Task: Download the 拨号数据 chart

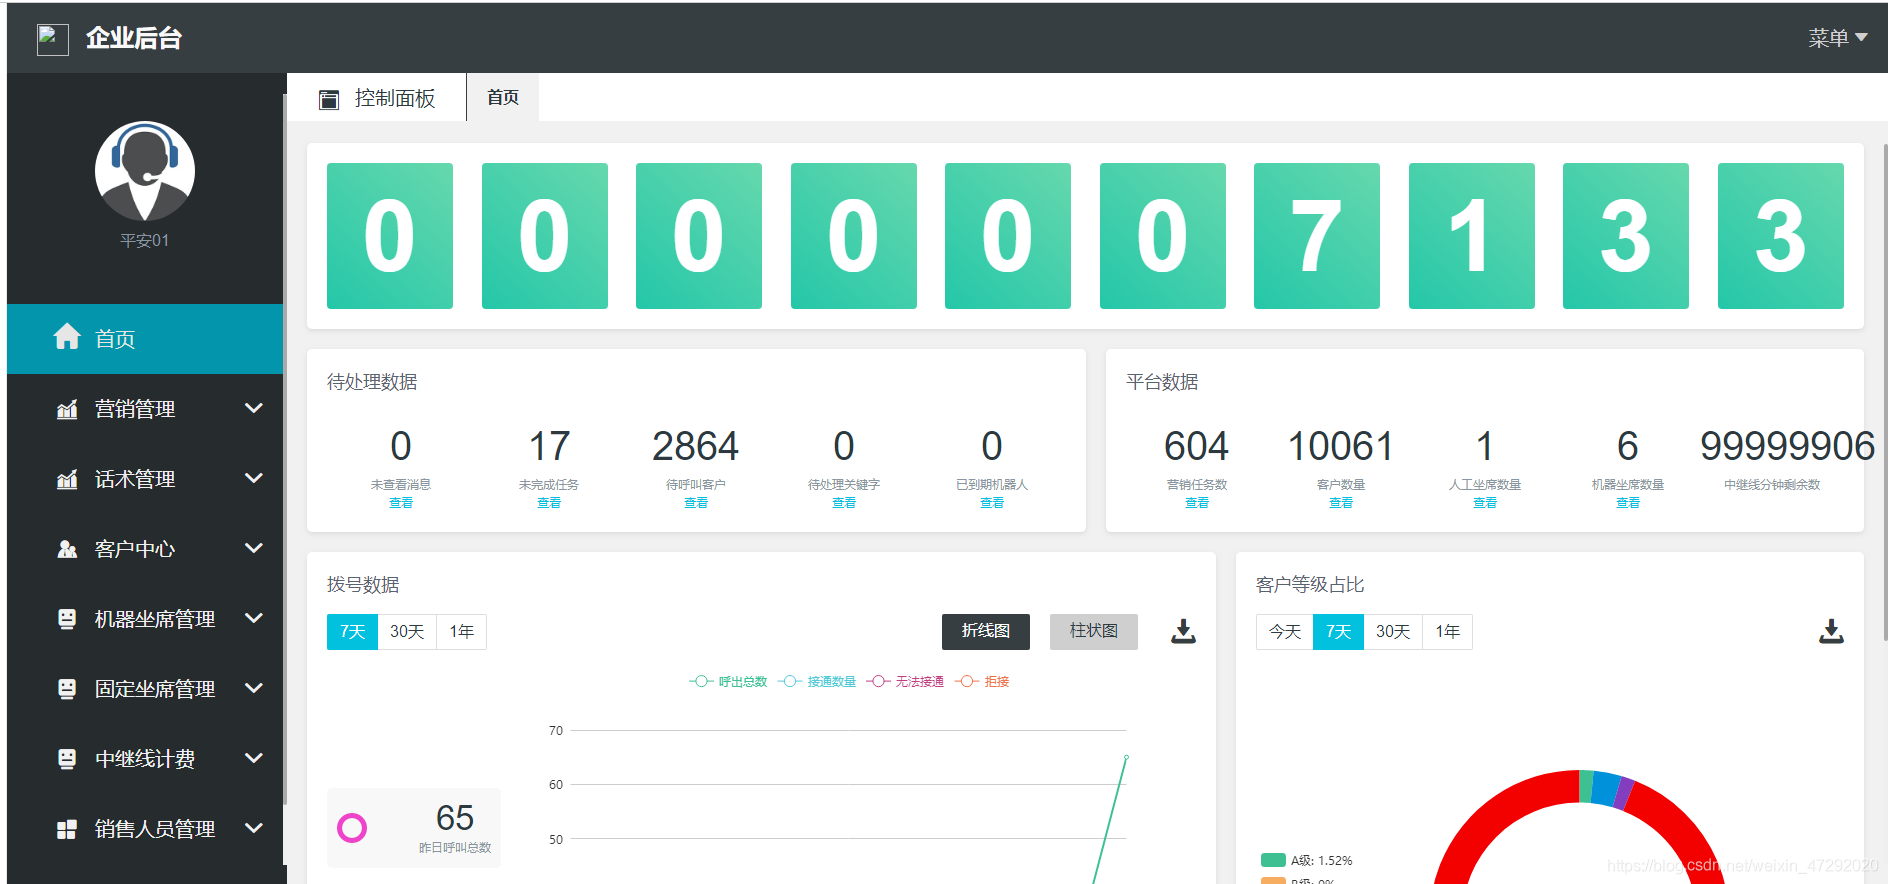Action: [x=1183, y=631]
